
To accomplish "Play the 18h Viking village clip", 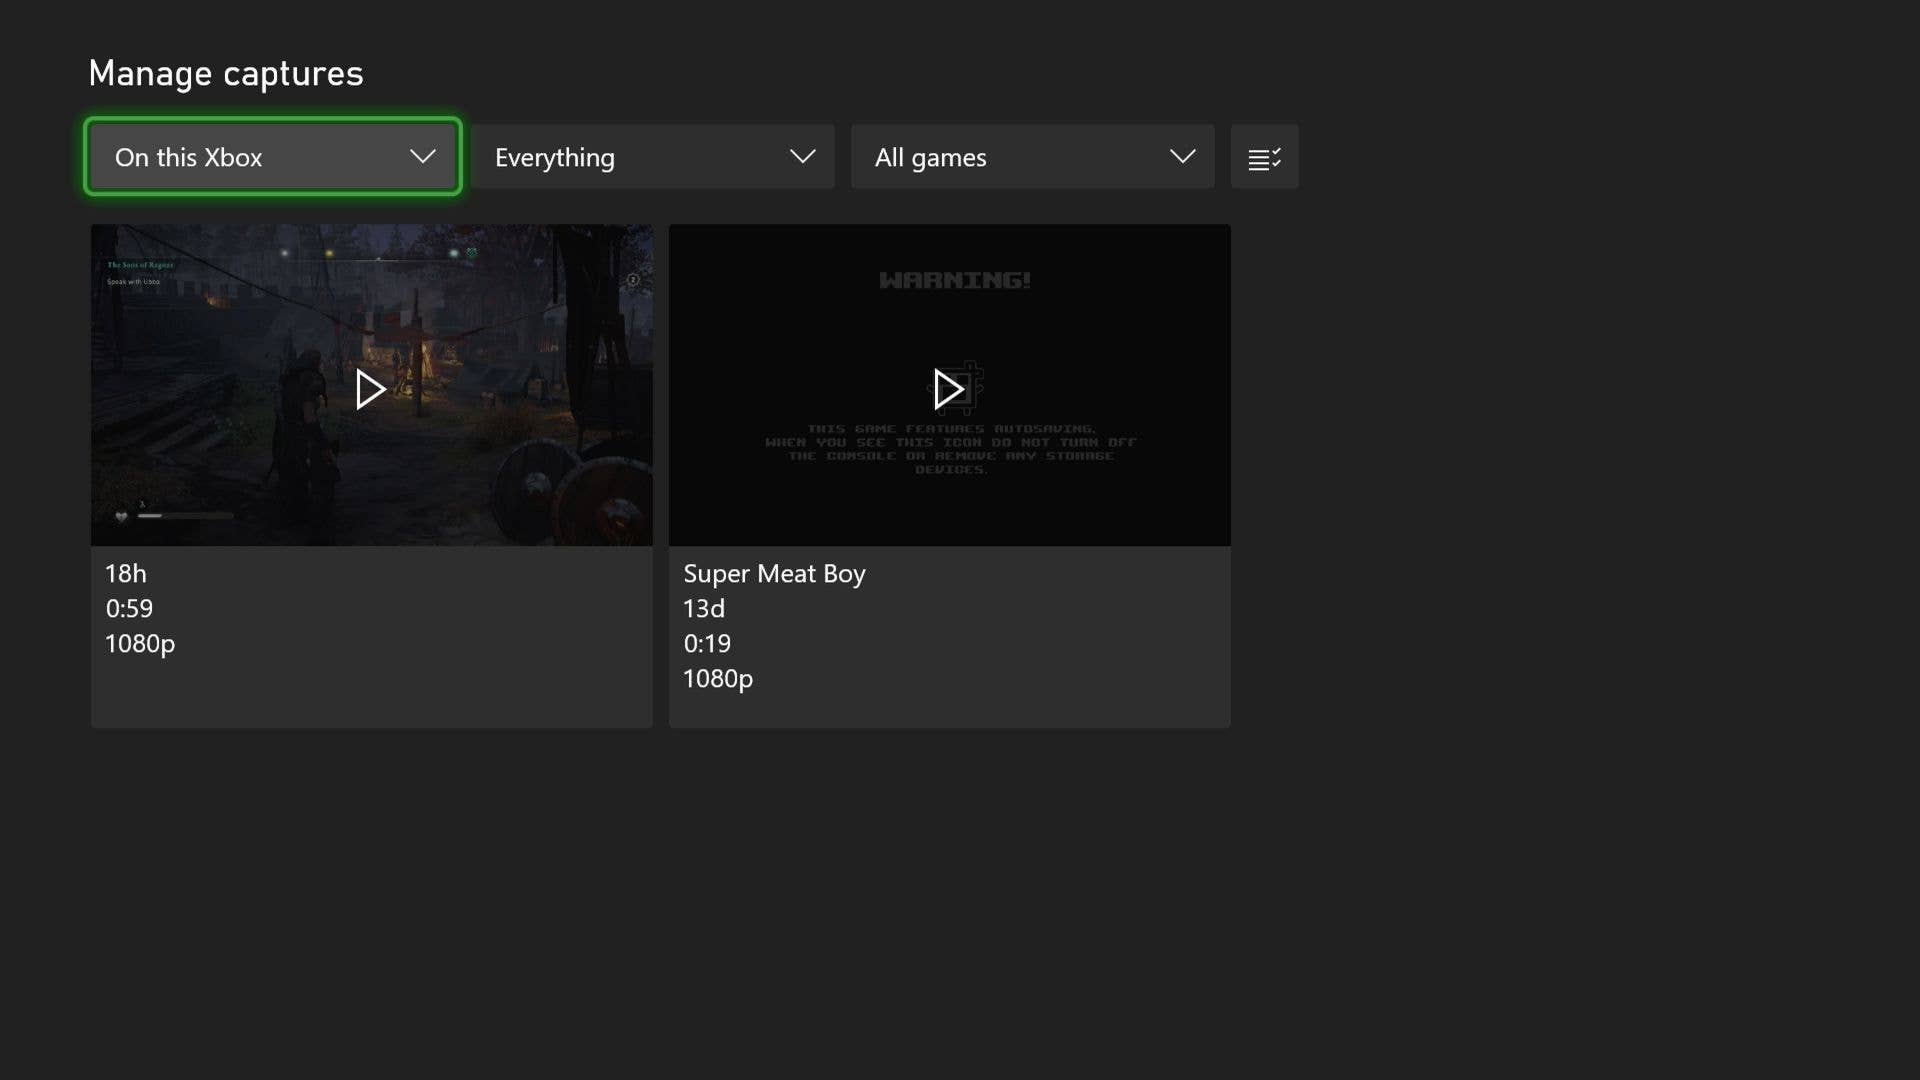I will coord(371,389).
